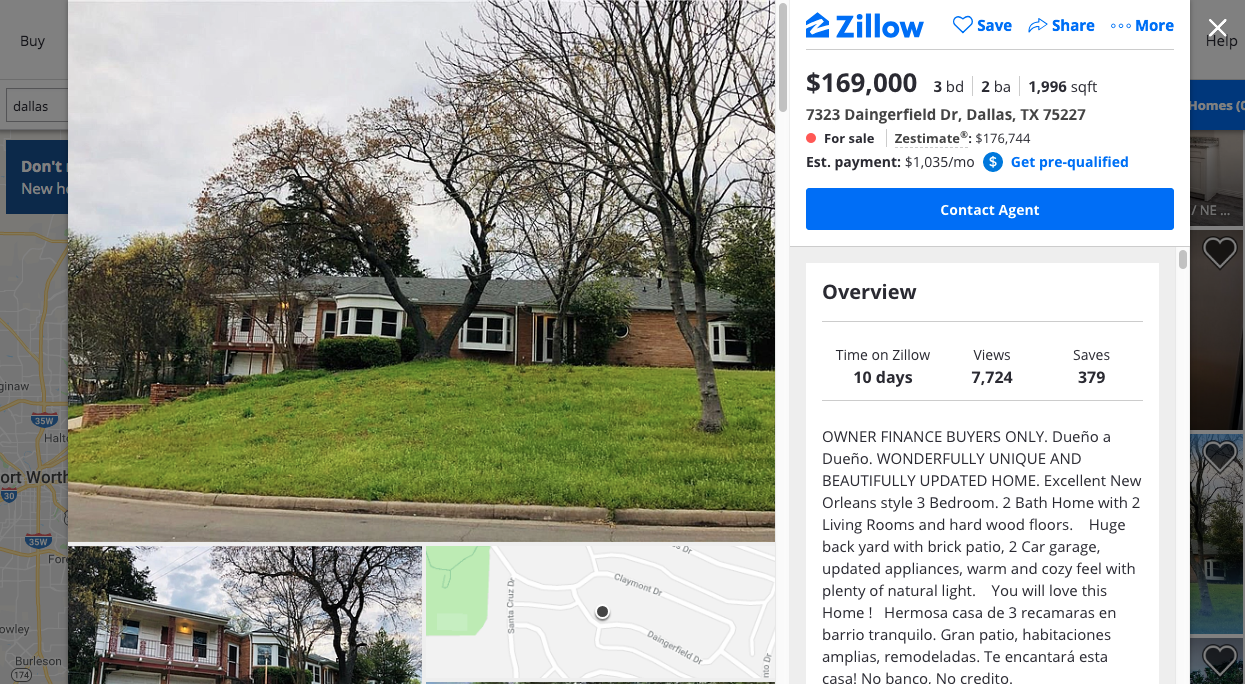
Task: Favorite the top background listing heart
Action: [x=1219, y=253]
